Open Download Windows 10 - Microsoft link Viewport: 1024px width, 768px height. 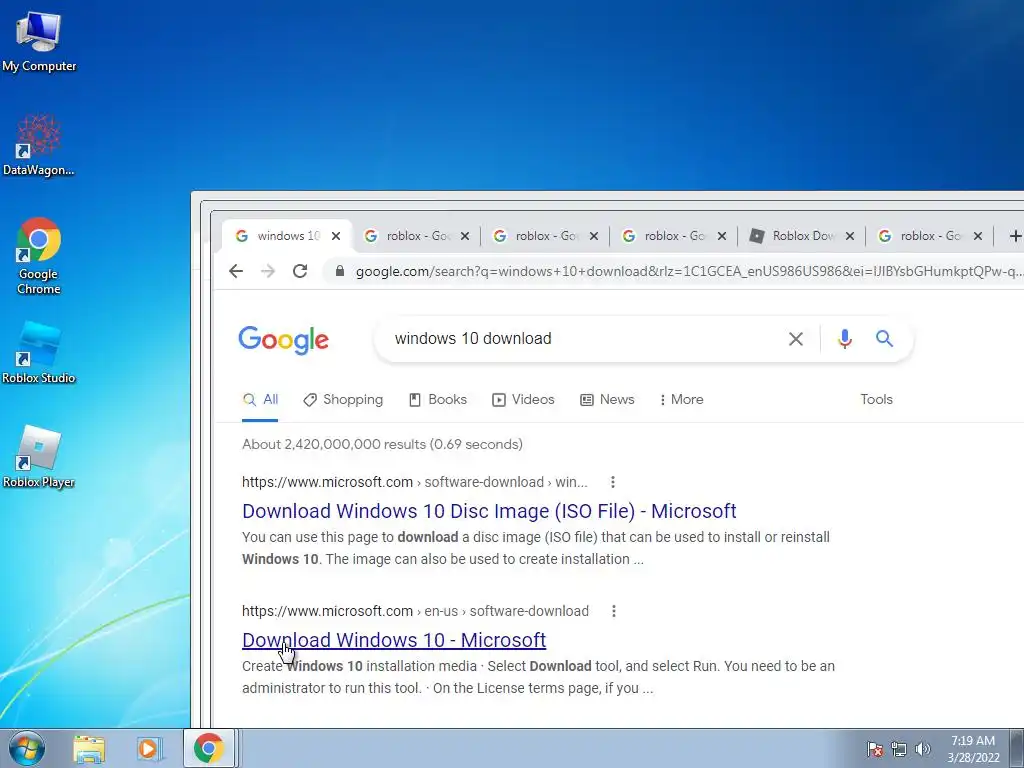[x=394, y=640]
